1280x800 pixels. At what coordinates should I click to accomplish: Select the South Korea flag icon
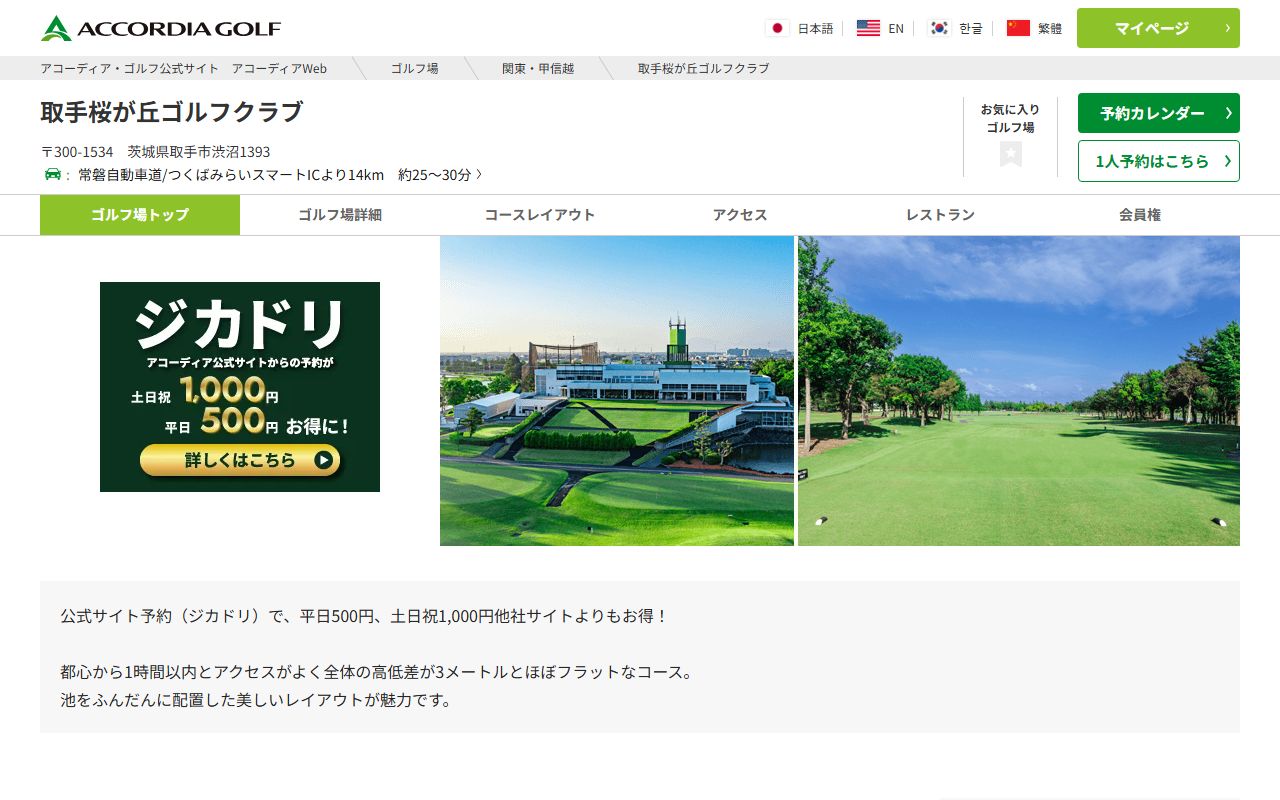tap(938, 28)
